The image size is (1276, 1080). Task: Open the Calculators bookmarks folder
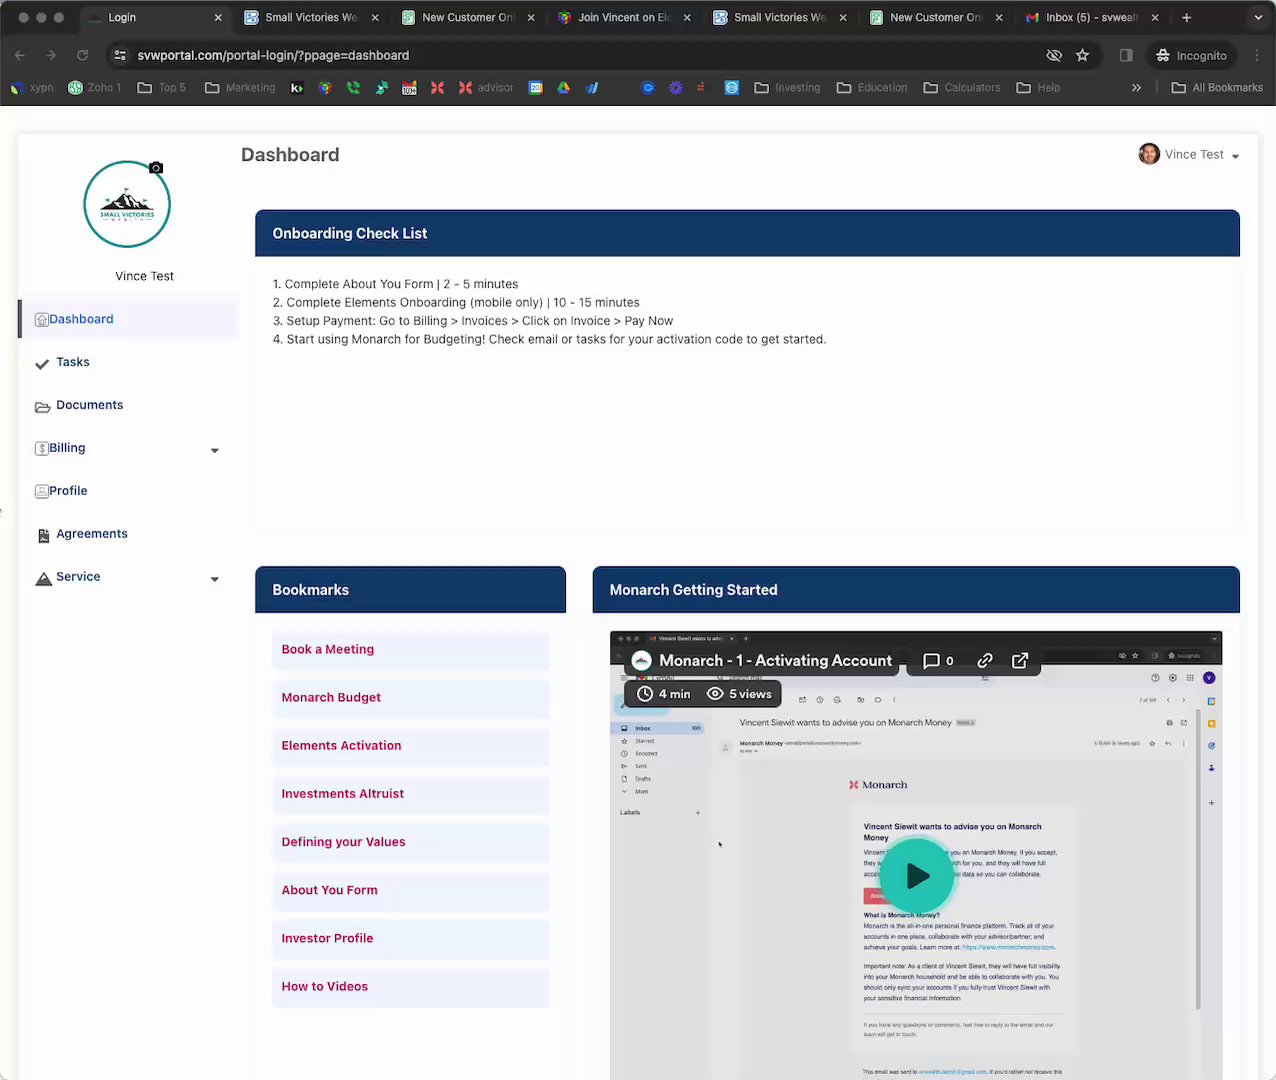tap(961, 88)
